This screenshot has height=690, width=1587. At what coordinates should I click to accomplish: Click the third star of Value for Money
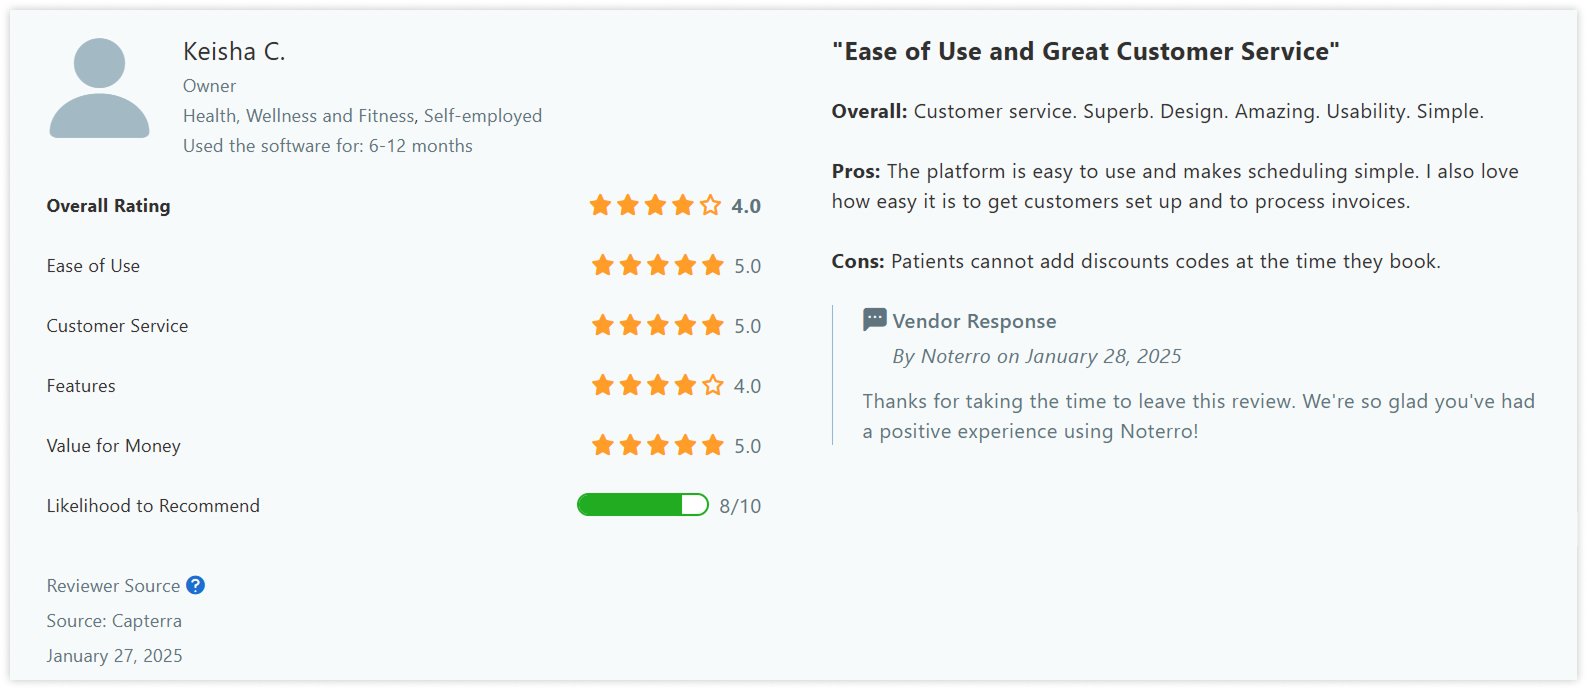[656, 445]
